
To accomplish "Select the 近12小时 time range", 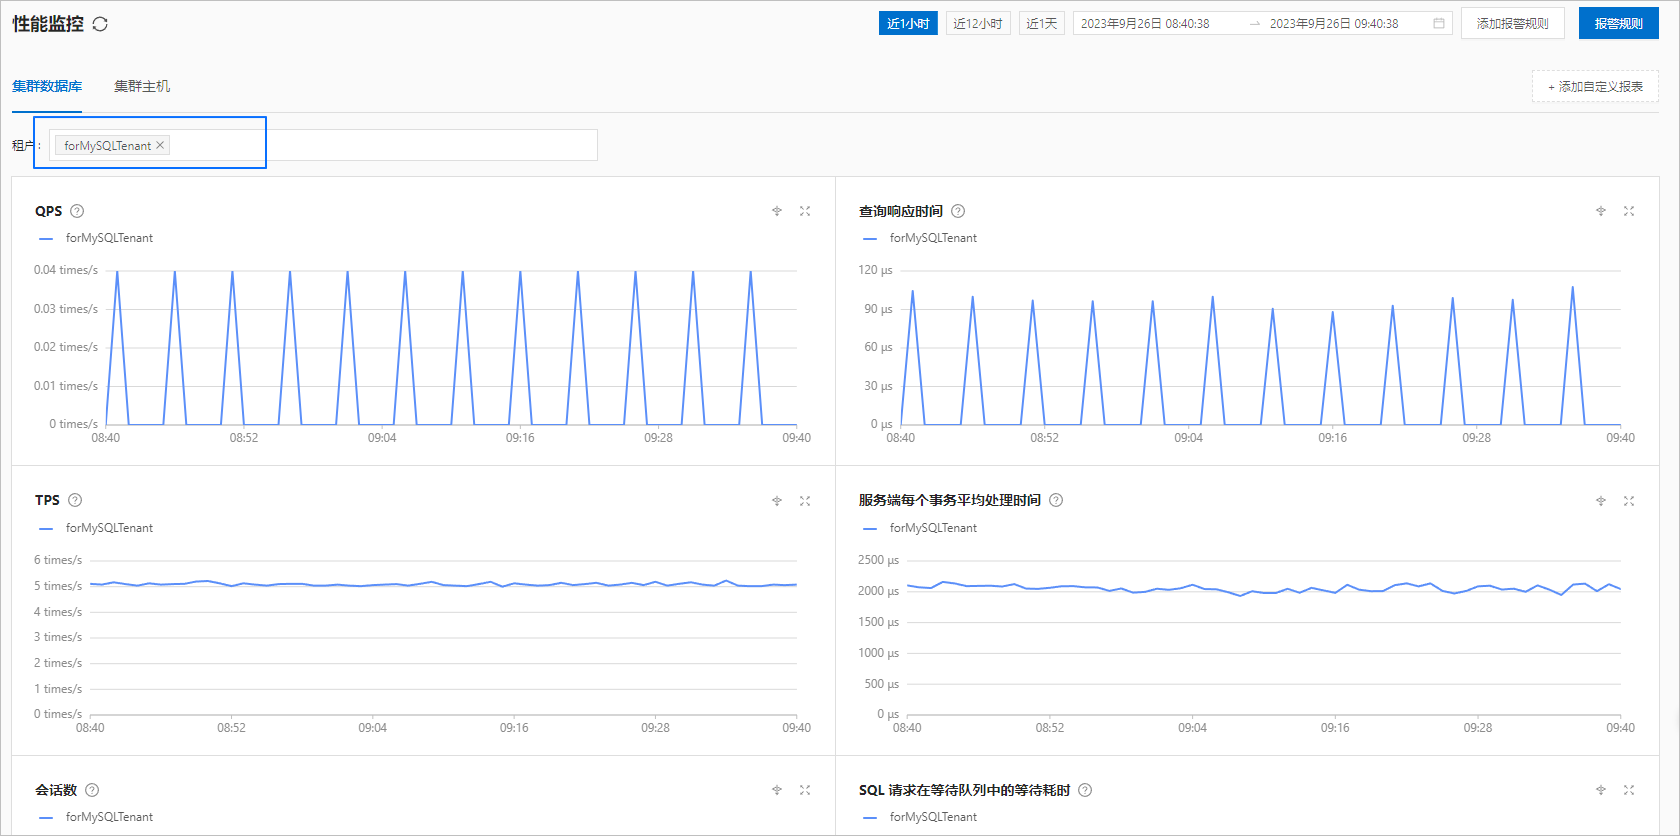I will [978, 23].
